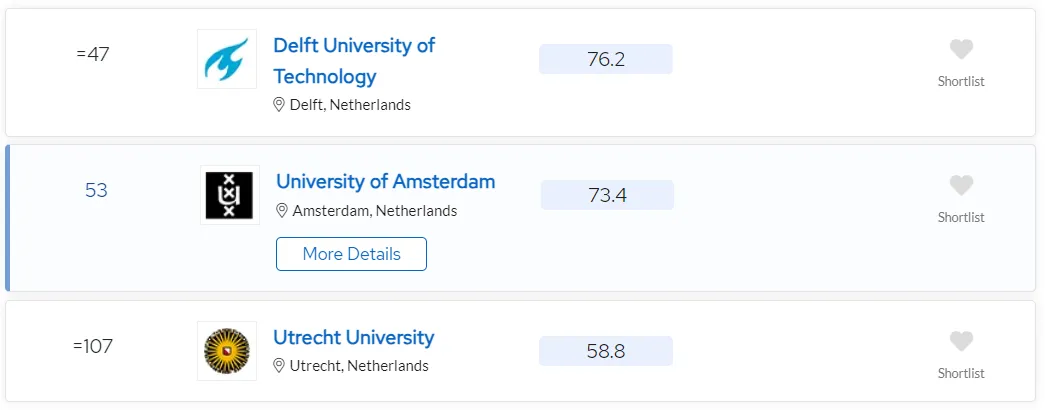Click location pin beside Utrecht, Netherlands
Screen dimensions: 1045x410
[x=279, y=366]
